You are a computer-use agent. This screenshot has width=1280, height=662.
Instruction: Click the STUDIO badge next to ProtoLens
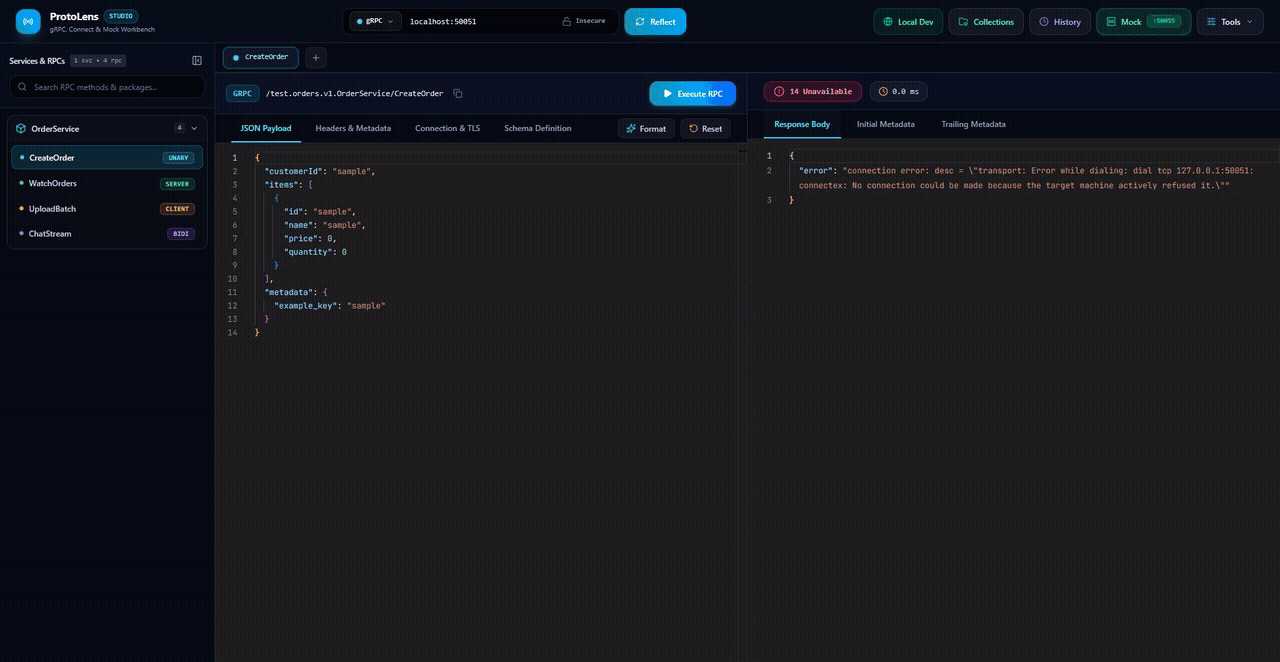click(x=121, y=16)
